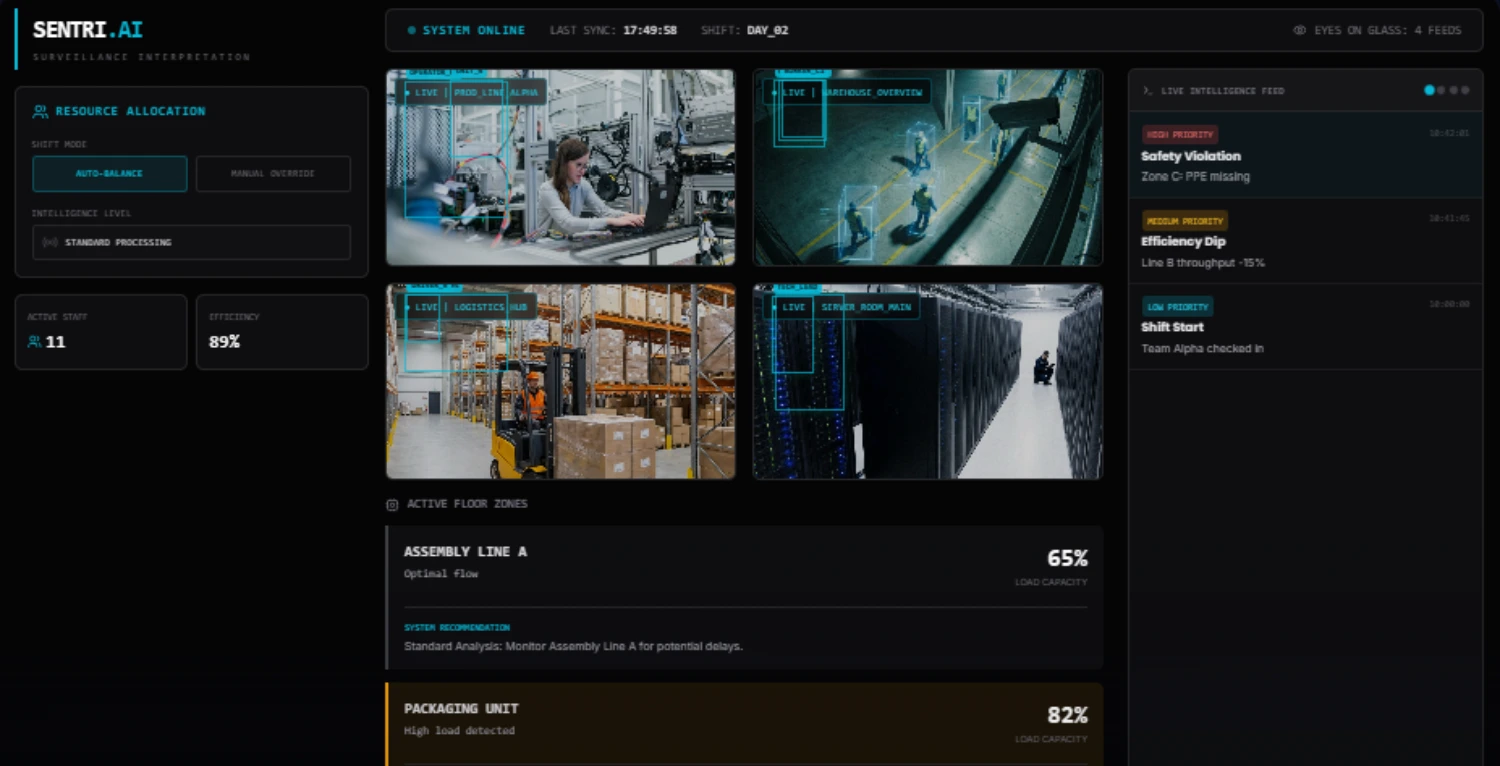Screen dimensions: 1500x766
Task: Click the SENTRI.AI logo title
Action: click(x=88, y=30)
